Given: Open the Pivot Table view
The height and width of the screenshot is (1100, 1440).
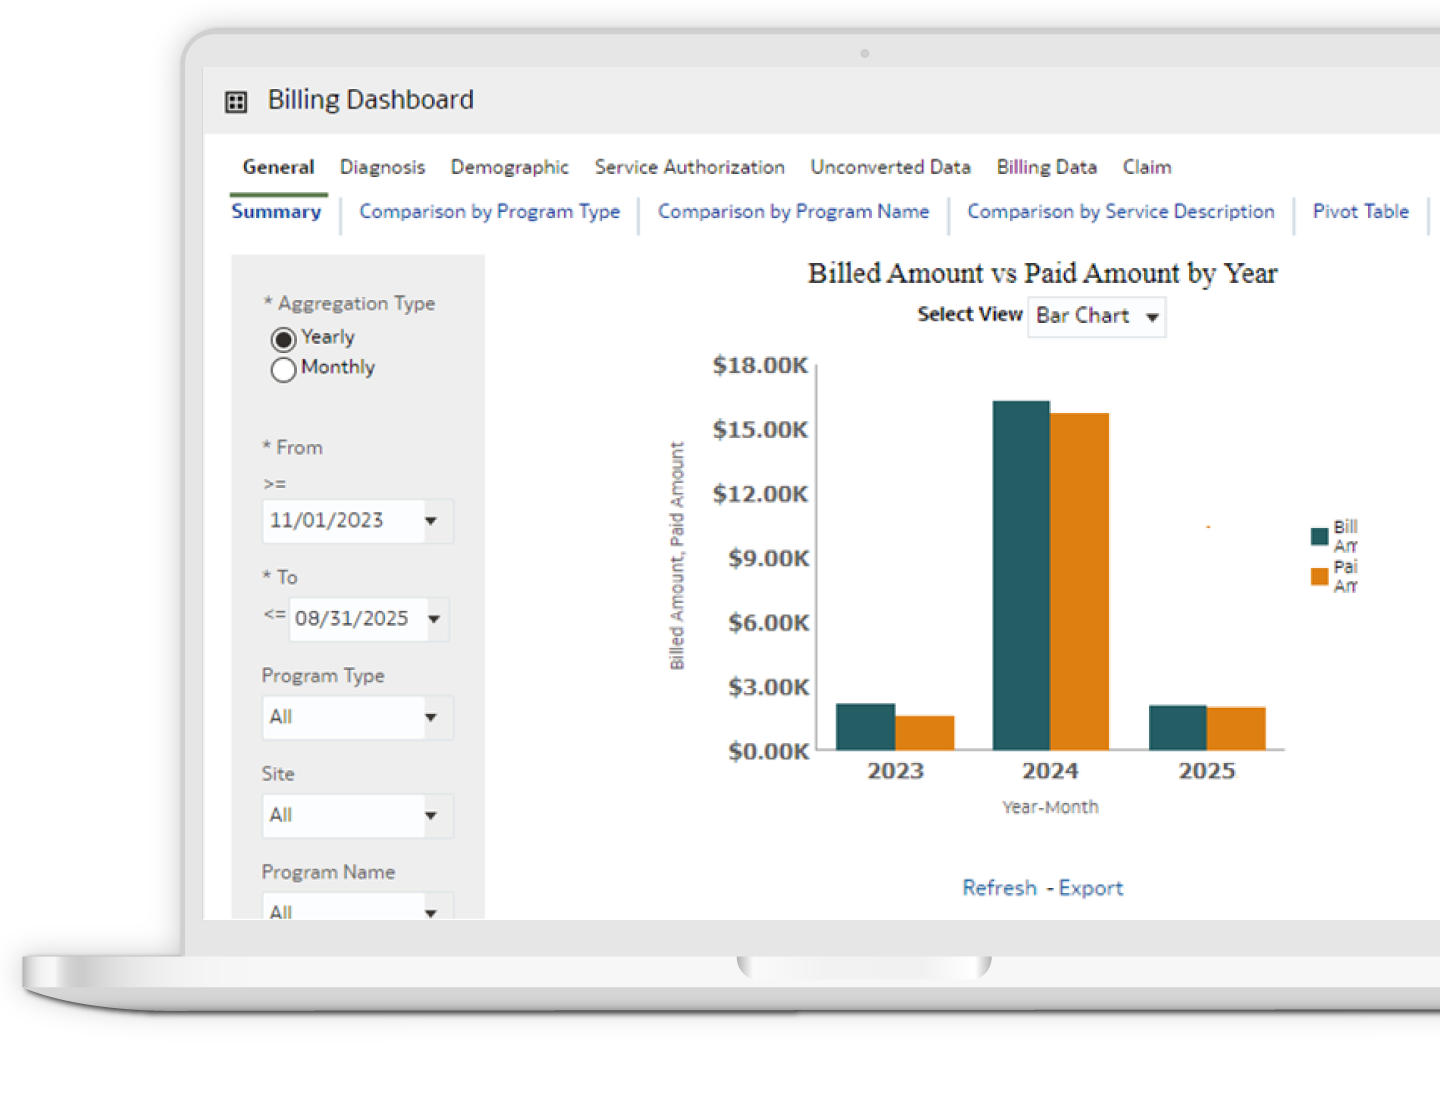Looking at the screenshot, I should (1361, 212).
